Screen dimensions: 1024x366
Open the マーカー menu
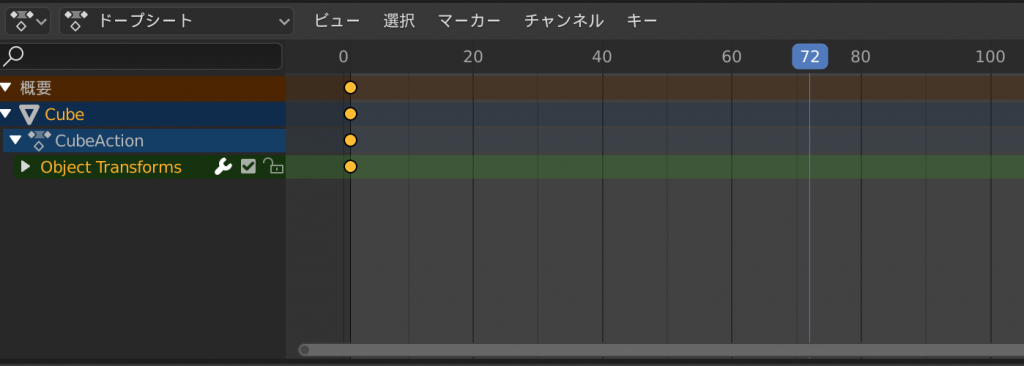click(469, 21)
